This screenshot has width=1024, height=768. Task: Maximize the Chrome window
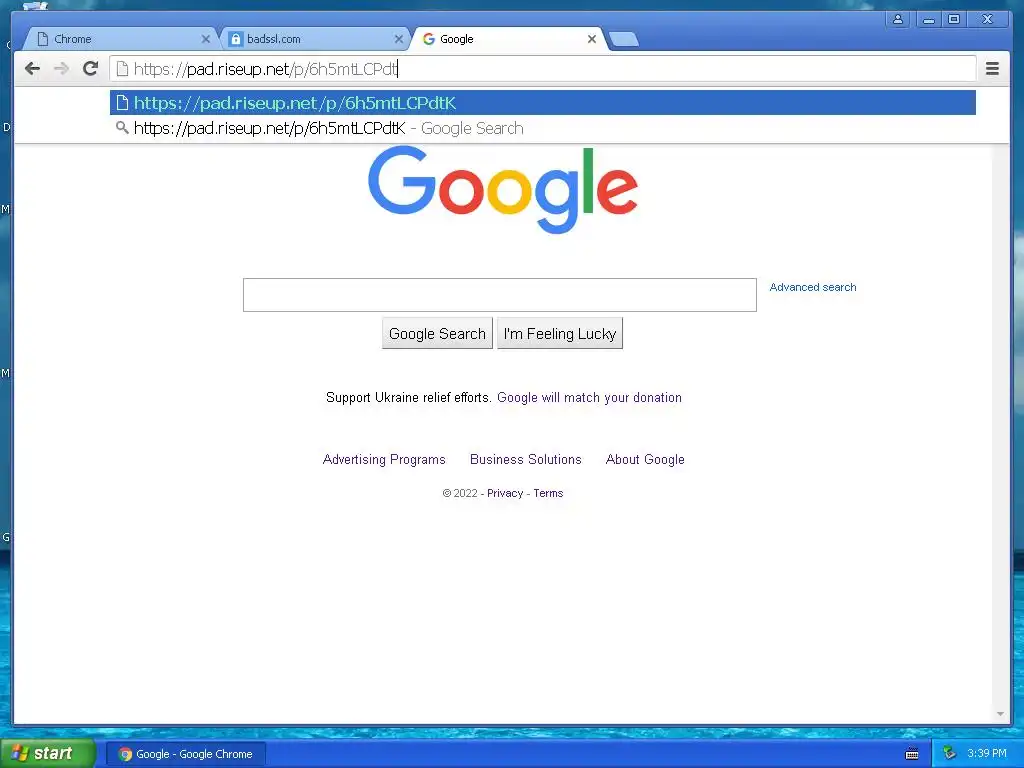click(953, 19)
